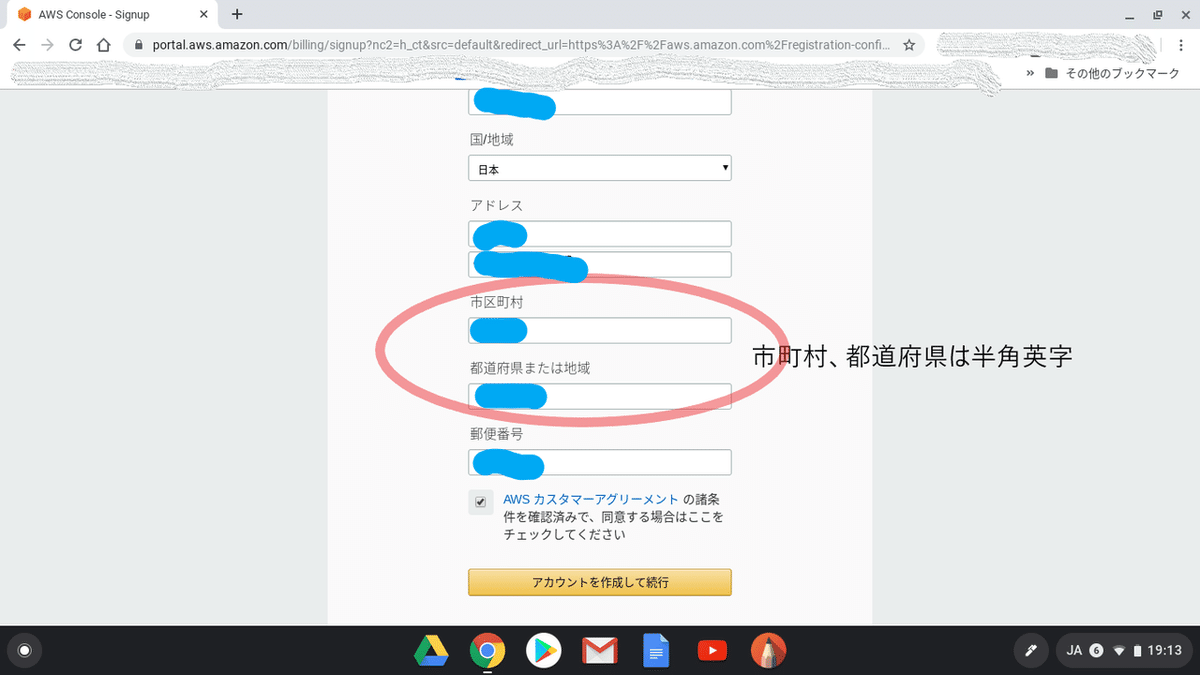Viewport: 1200px width, 675px height.
Task: Open Google Drive from the shelf
Action: pos(431,650)
